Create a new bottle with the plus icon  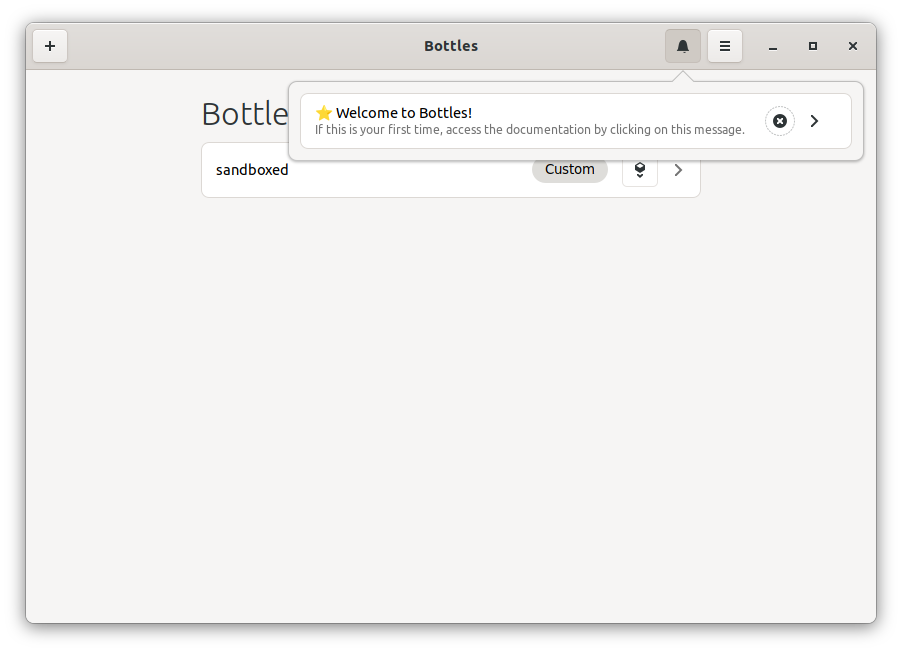click(50, 45)
